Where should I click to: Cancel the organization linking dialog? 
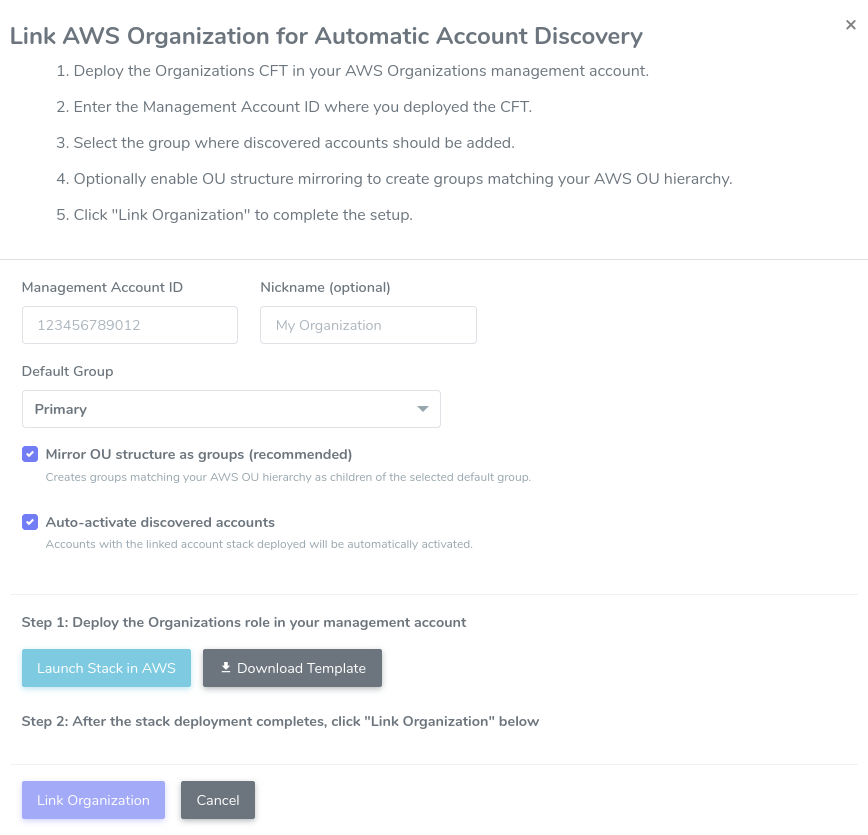coord(218,800)
